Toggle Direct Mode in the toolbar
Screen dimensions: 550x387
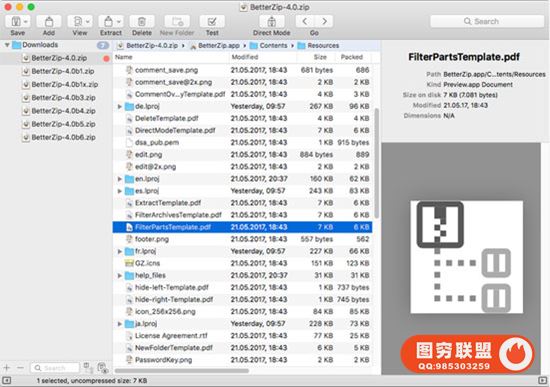click(x=271, y=22)
